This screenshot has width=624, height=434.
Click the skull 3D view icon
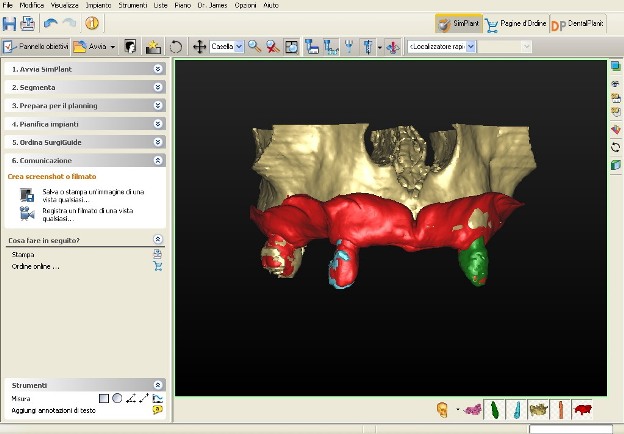443,409
